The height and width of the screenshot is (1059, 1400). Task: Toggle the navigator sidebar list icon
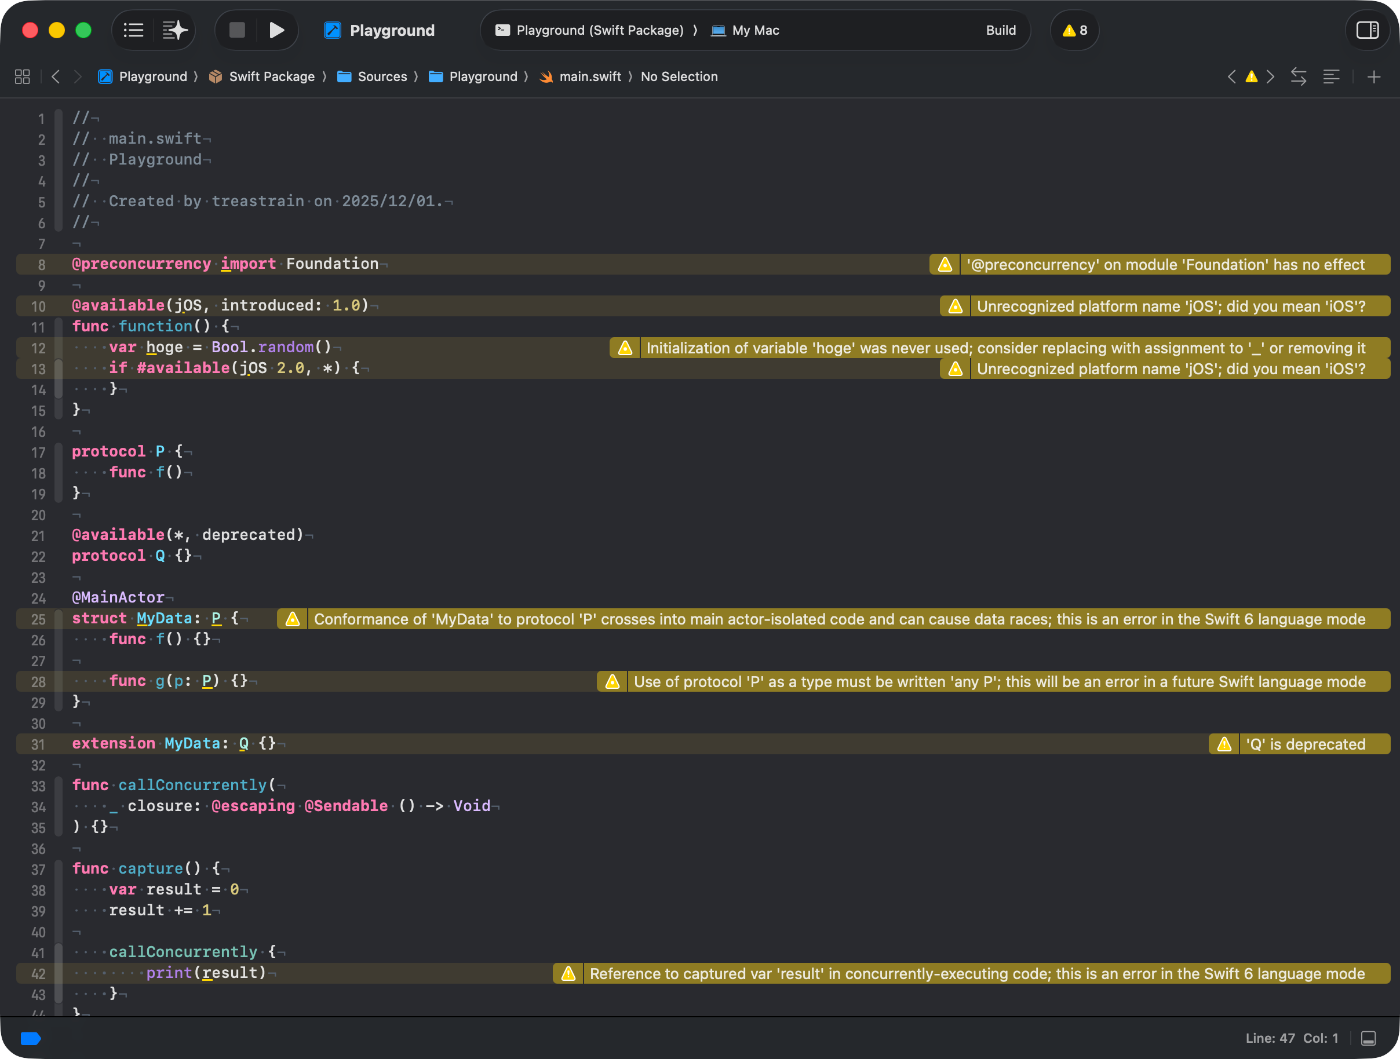point(133,30)
